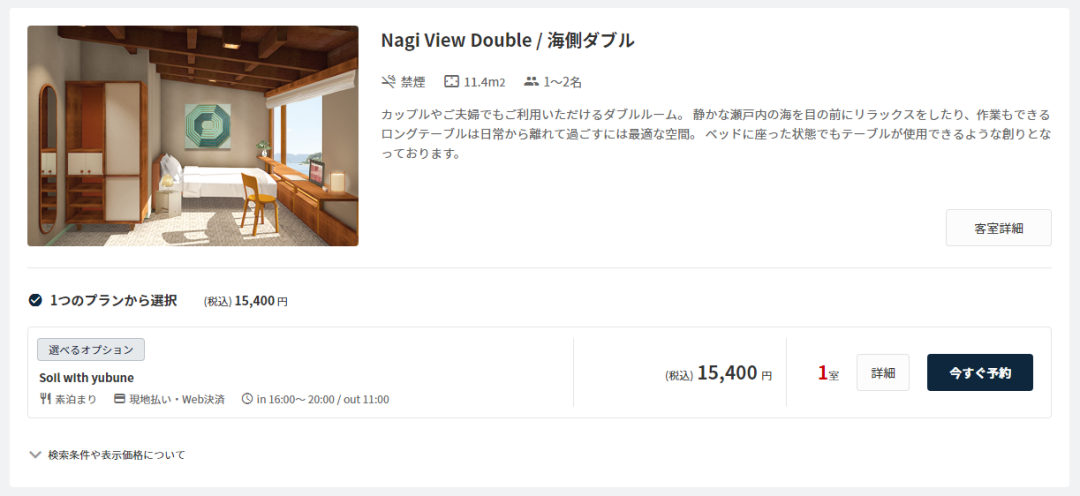Click the Nagi View Double / 海側ダブル title
1080x496 pixels.
[508, 41]
